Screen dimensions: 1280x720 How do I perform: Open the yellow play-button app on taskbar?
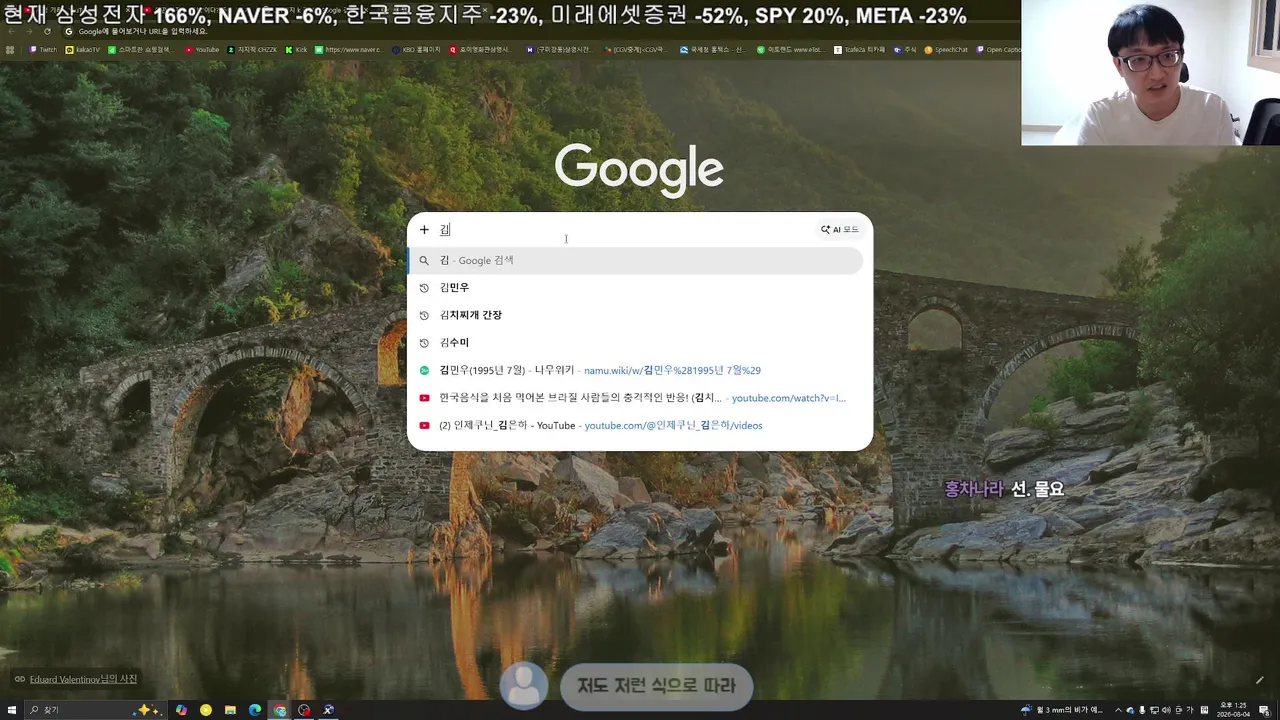[206, 710]
